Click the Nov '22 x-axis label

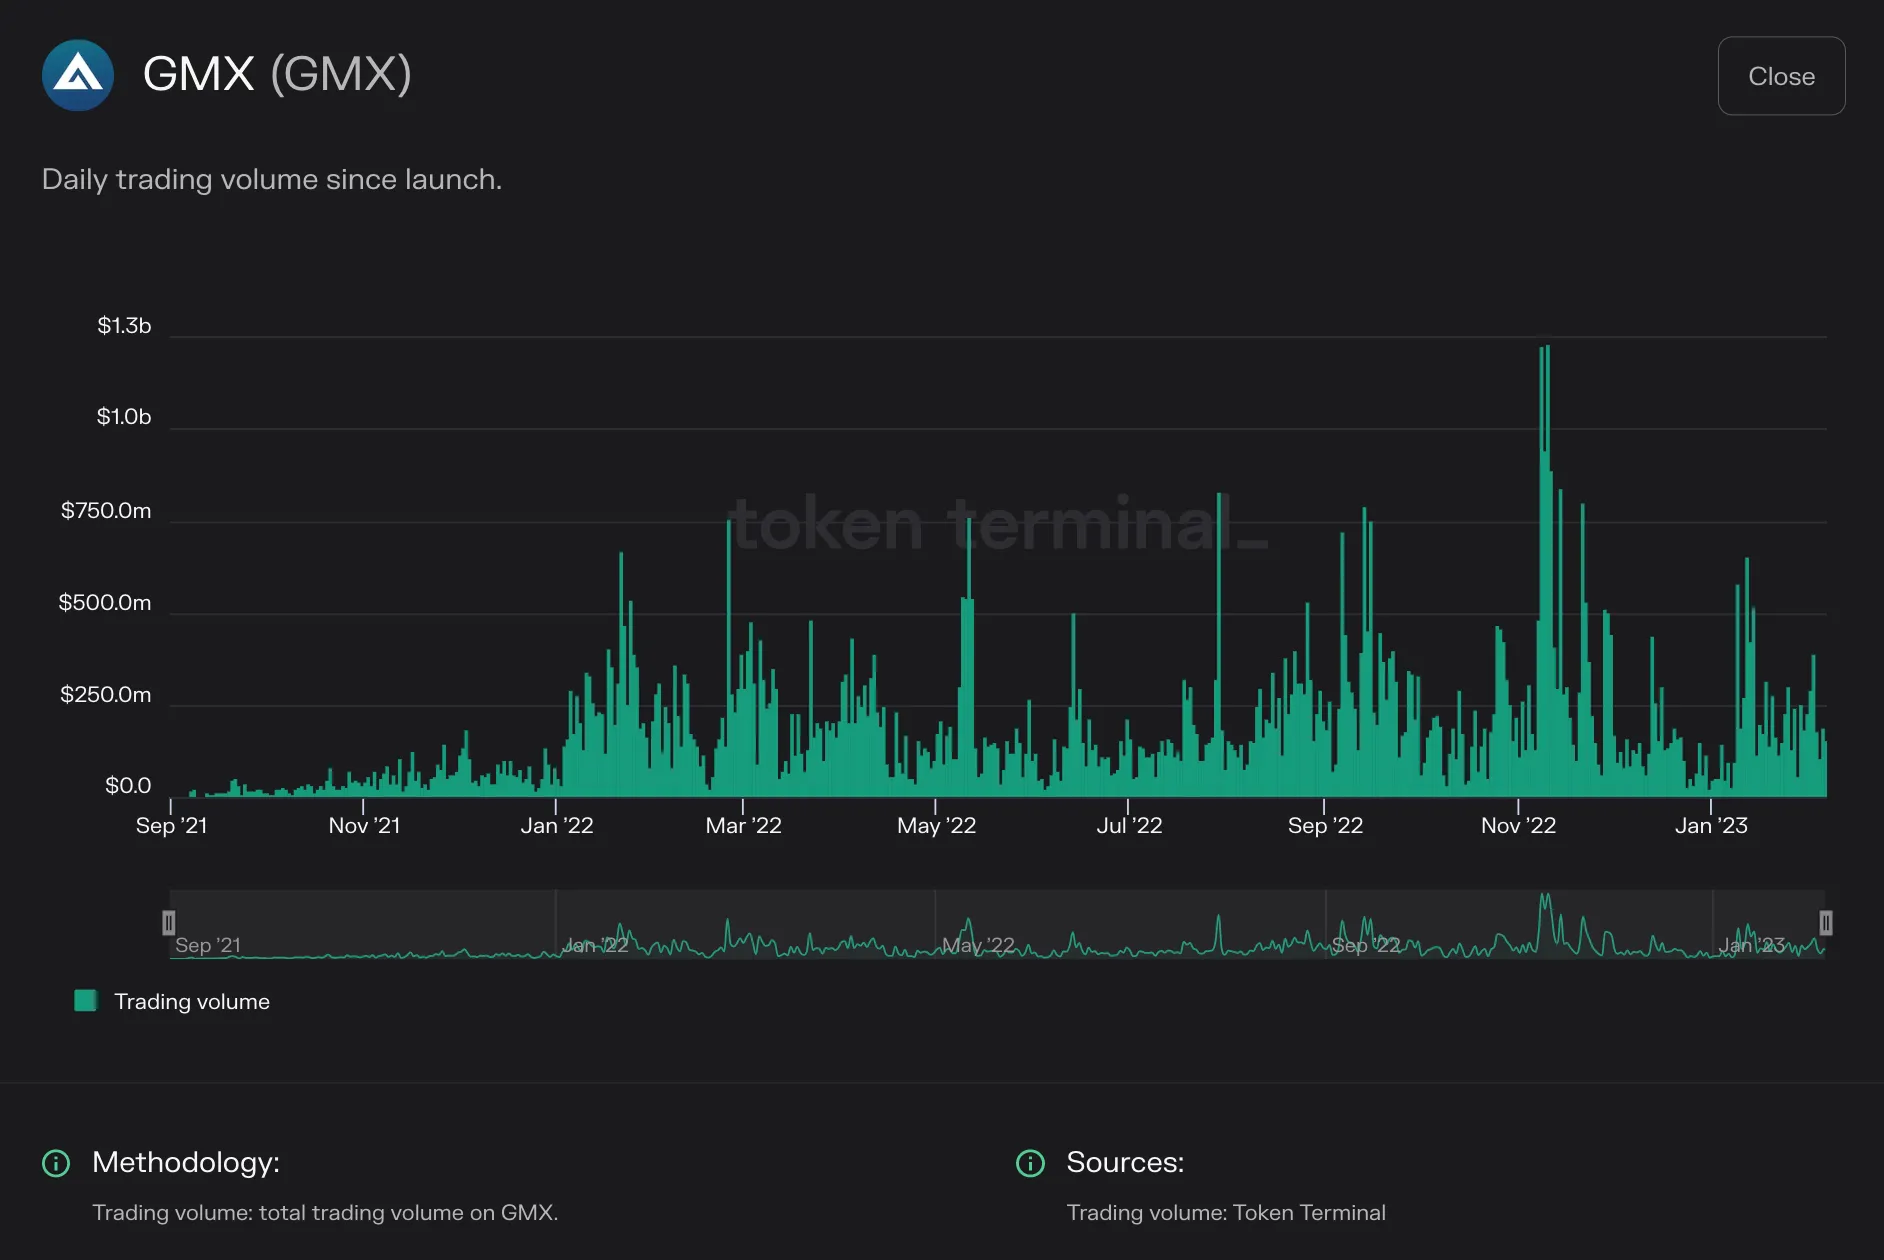pyautogui.click(x=1518, y=825)
